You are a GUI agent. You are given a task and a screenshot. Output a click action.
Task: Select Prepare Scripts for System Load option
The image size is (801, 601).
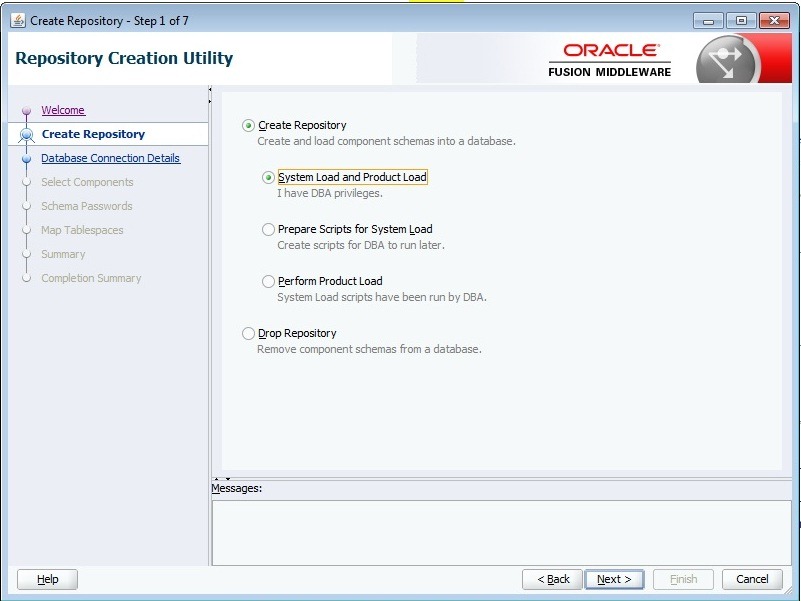point(268,230)
